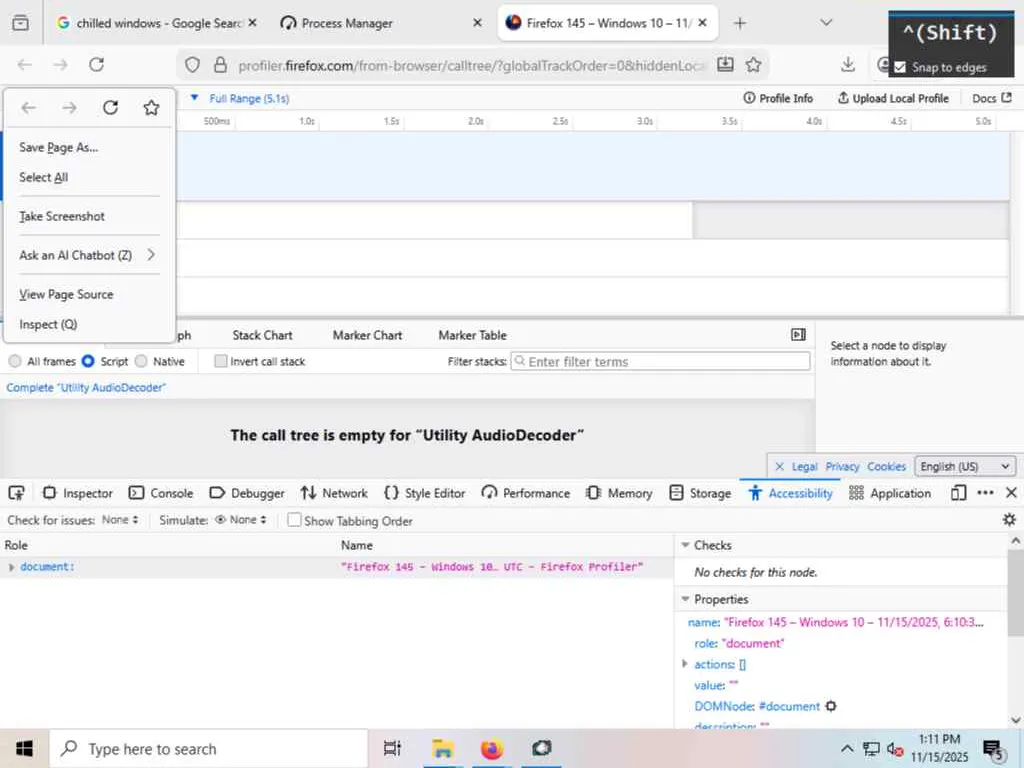The width and height of the screenshot is (1024, 768).
Task: Click Upload Local Profile button
Action: pyautogui.click(x=893, y=98)
